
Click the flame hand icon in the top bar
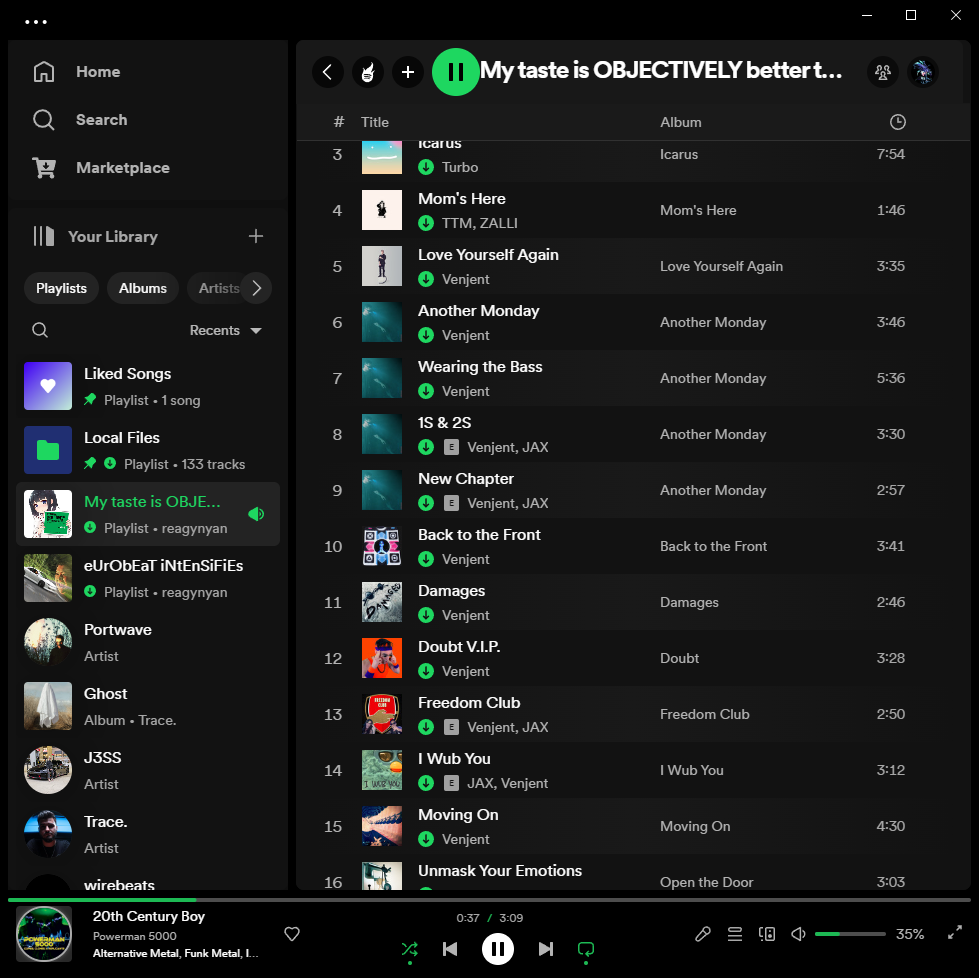click(x=368, y=72)
